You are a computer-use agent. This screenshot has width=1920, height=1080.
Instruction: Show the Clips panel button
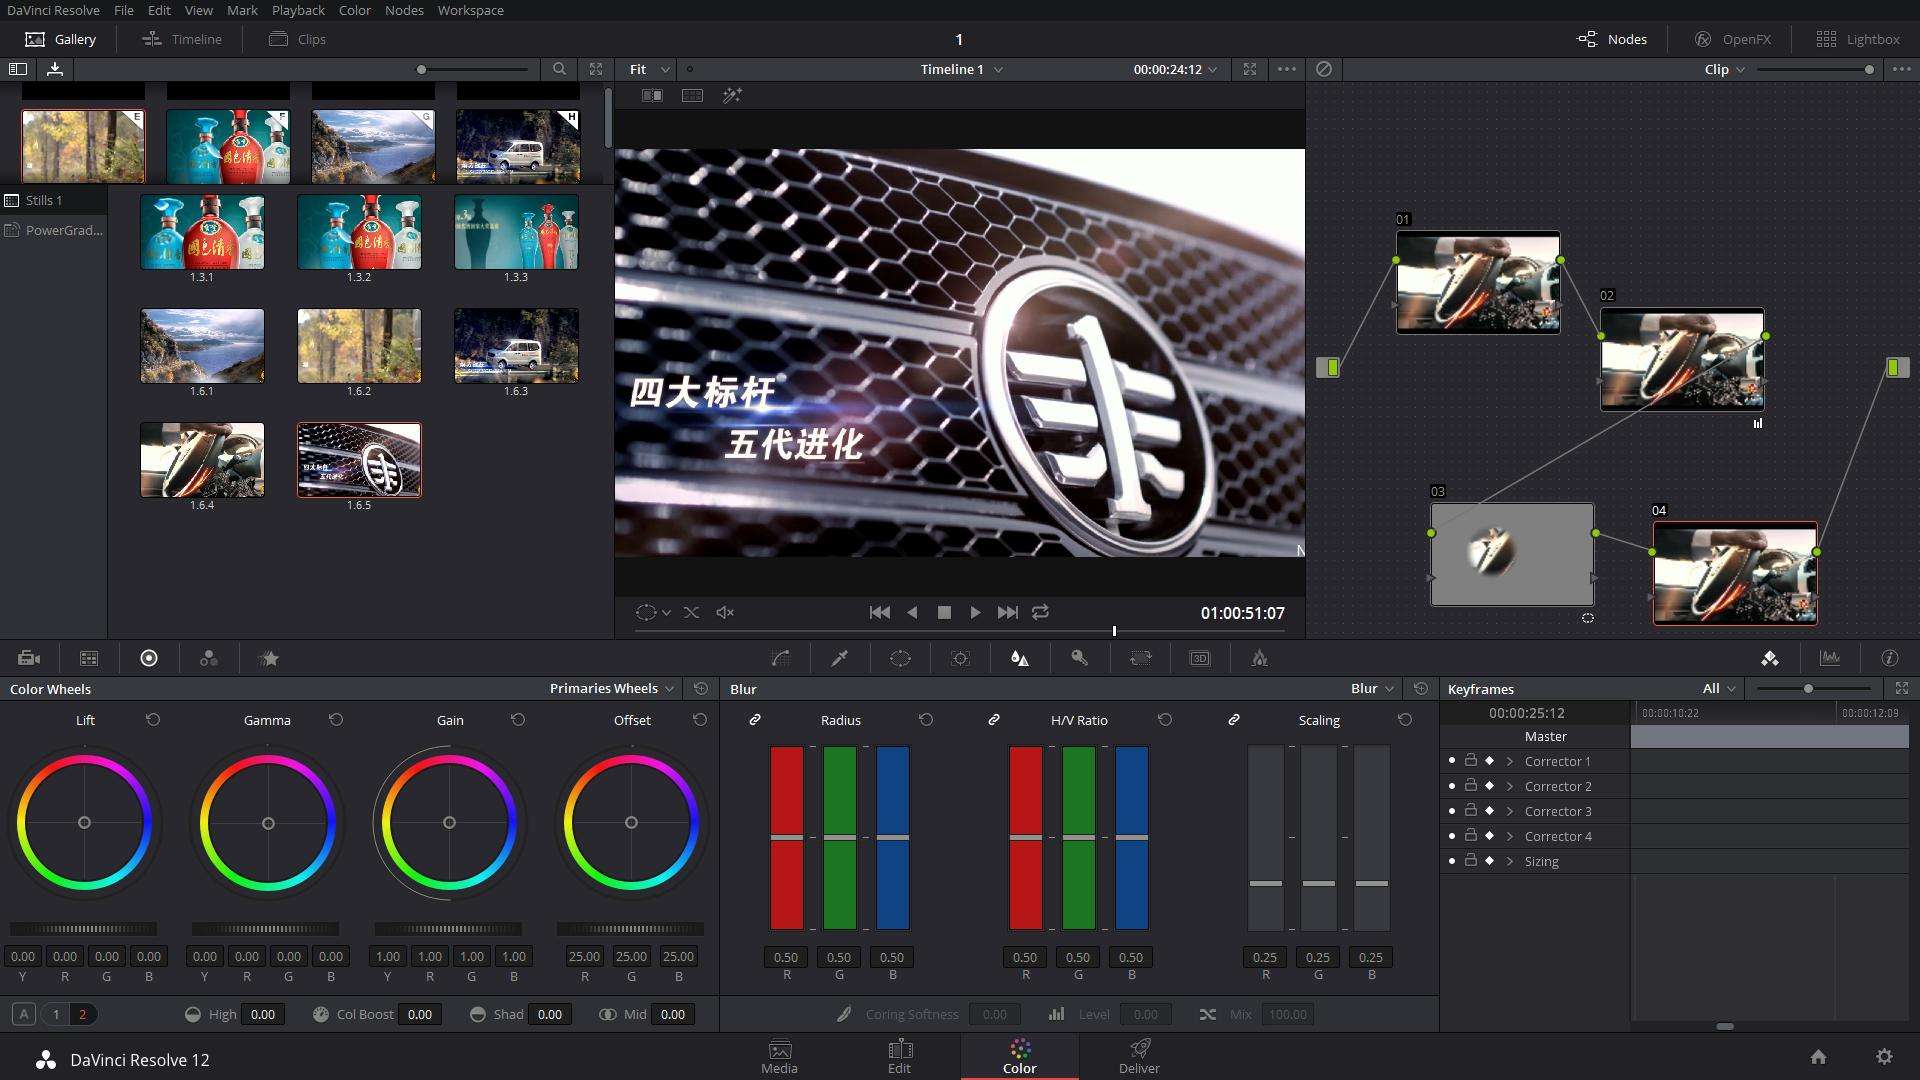pyautogui.click(x=298, y=39)
